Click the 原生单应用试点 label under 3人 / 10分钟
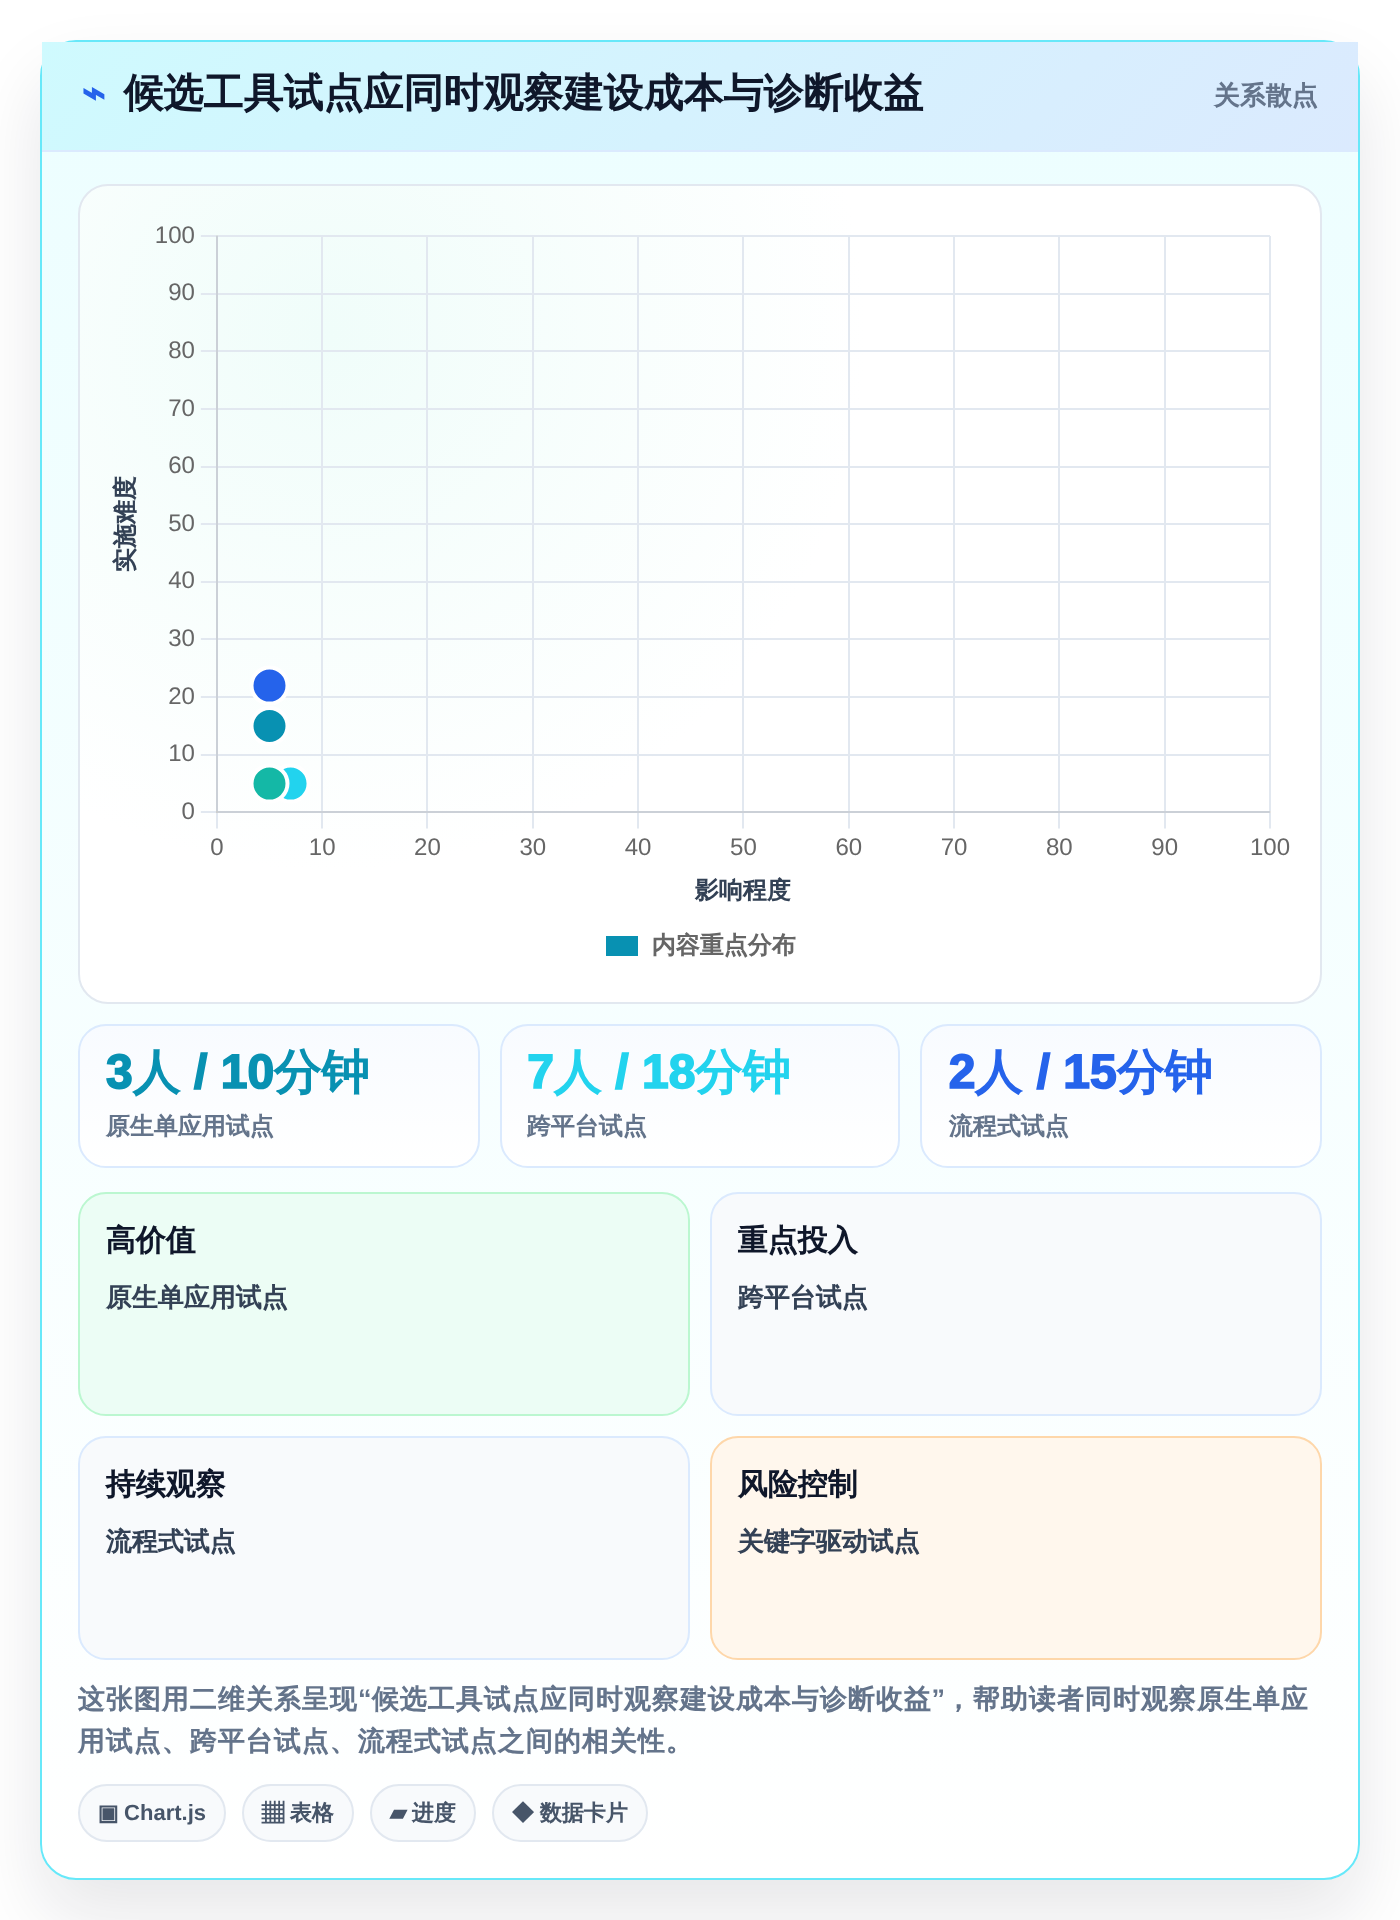 [190, 1127]
